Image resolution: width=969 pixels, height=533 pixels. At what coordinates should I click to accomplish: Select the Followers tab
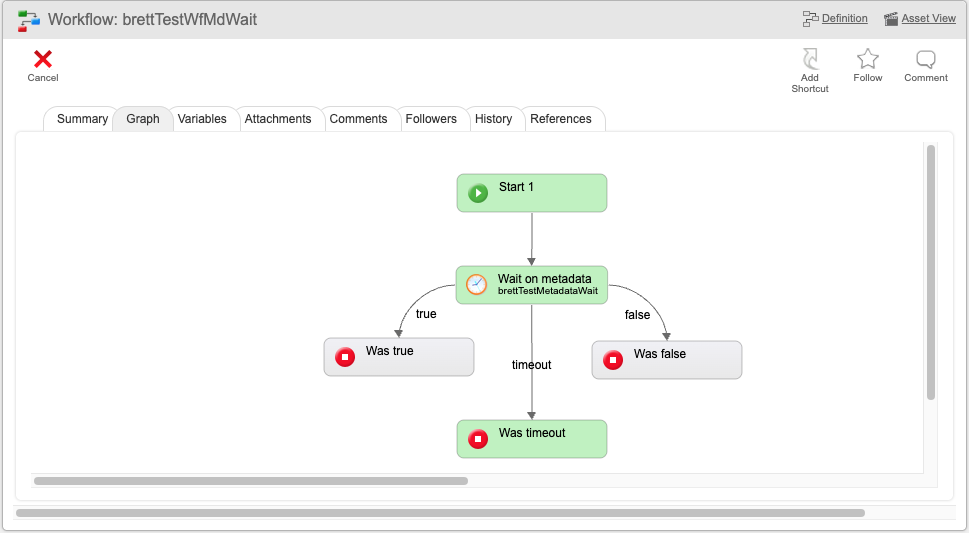[x=431, y=119]
